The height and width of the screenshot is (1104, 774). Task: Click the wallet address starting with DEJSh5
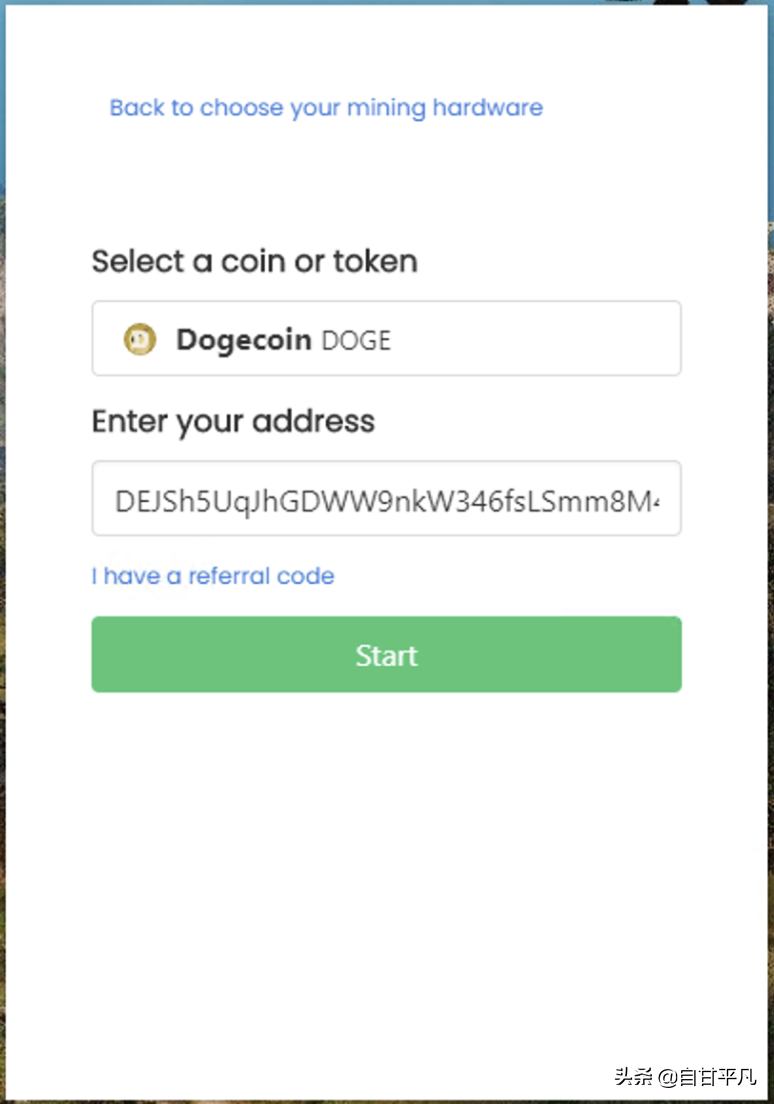pyautogui.click(x=386, y=498)
